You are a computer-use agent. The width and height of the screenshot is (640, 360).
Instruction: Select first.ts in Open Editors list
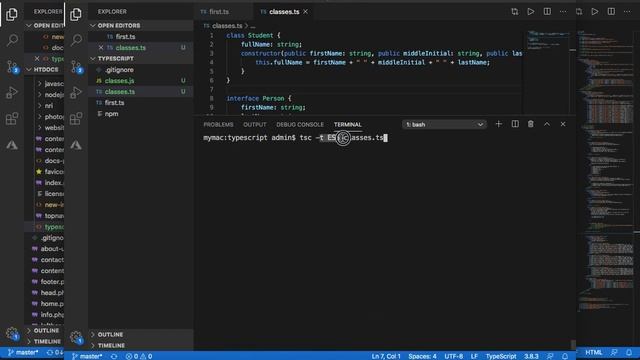point(140,37)
